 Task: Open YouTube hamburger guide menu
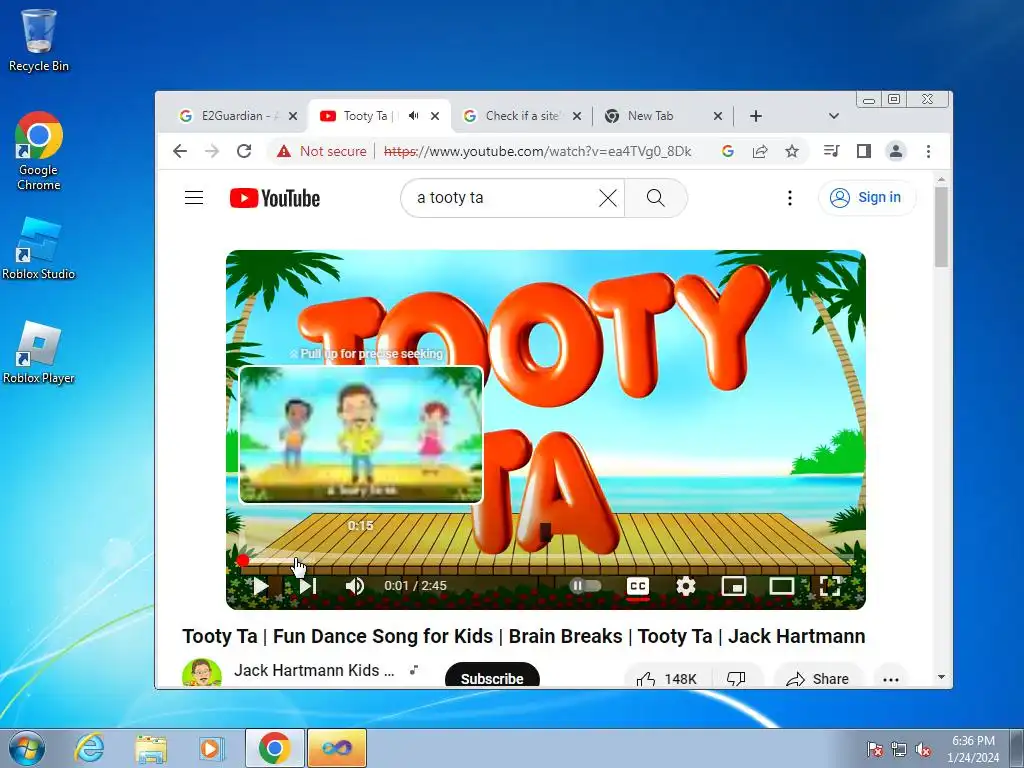(x=194, y=197)
